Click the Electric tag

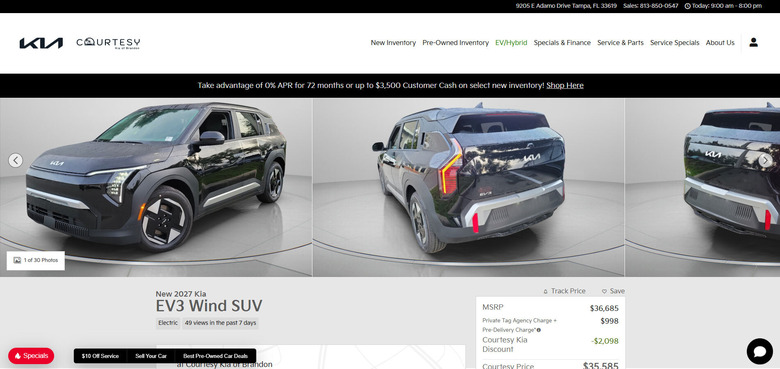(x=168, y=323)
